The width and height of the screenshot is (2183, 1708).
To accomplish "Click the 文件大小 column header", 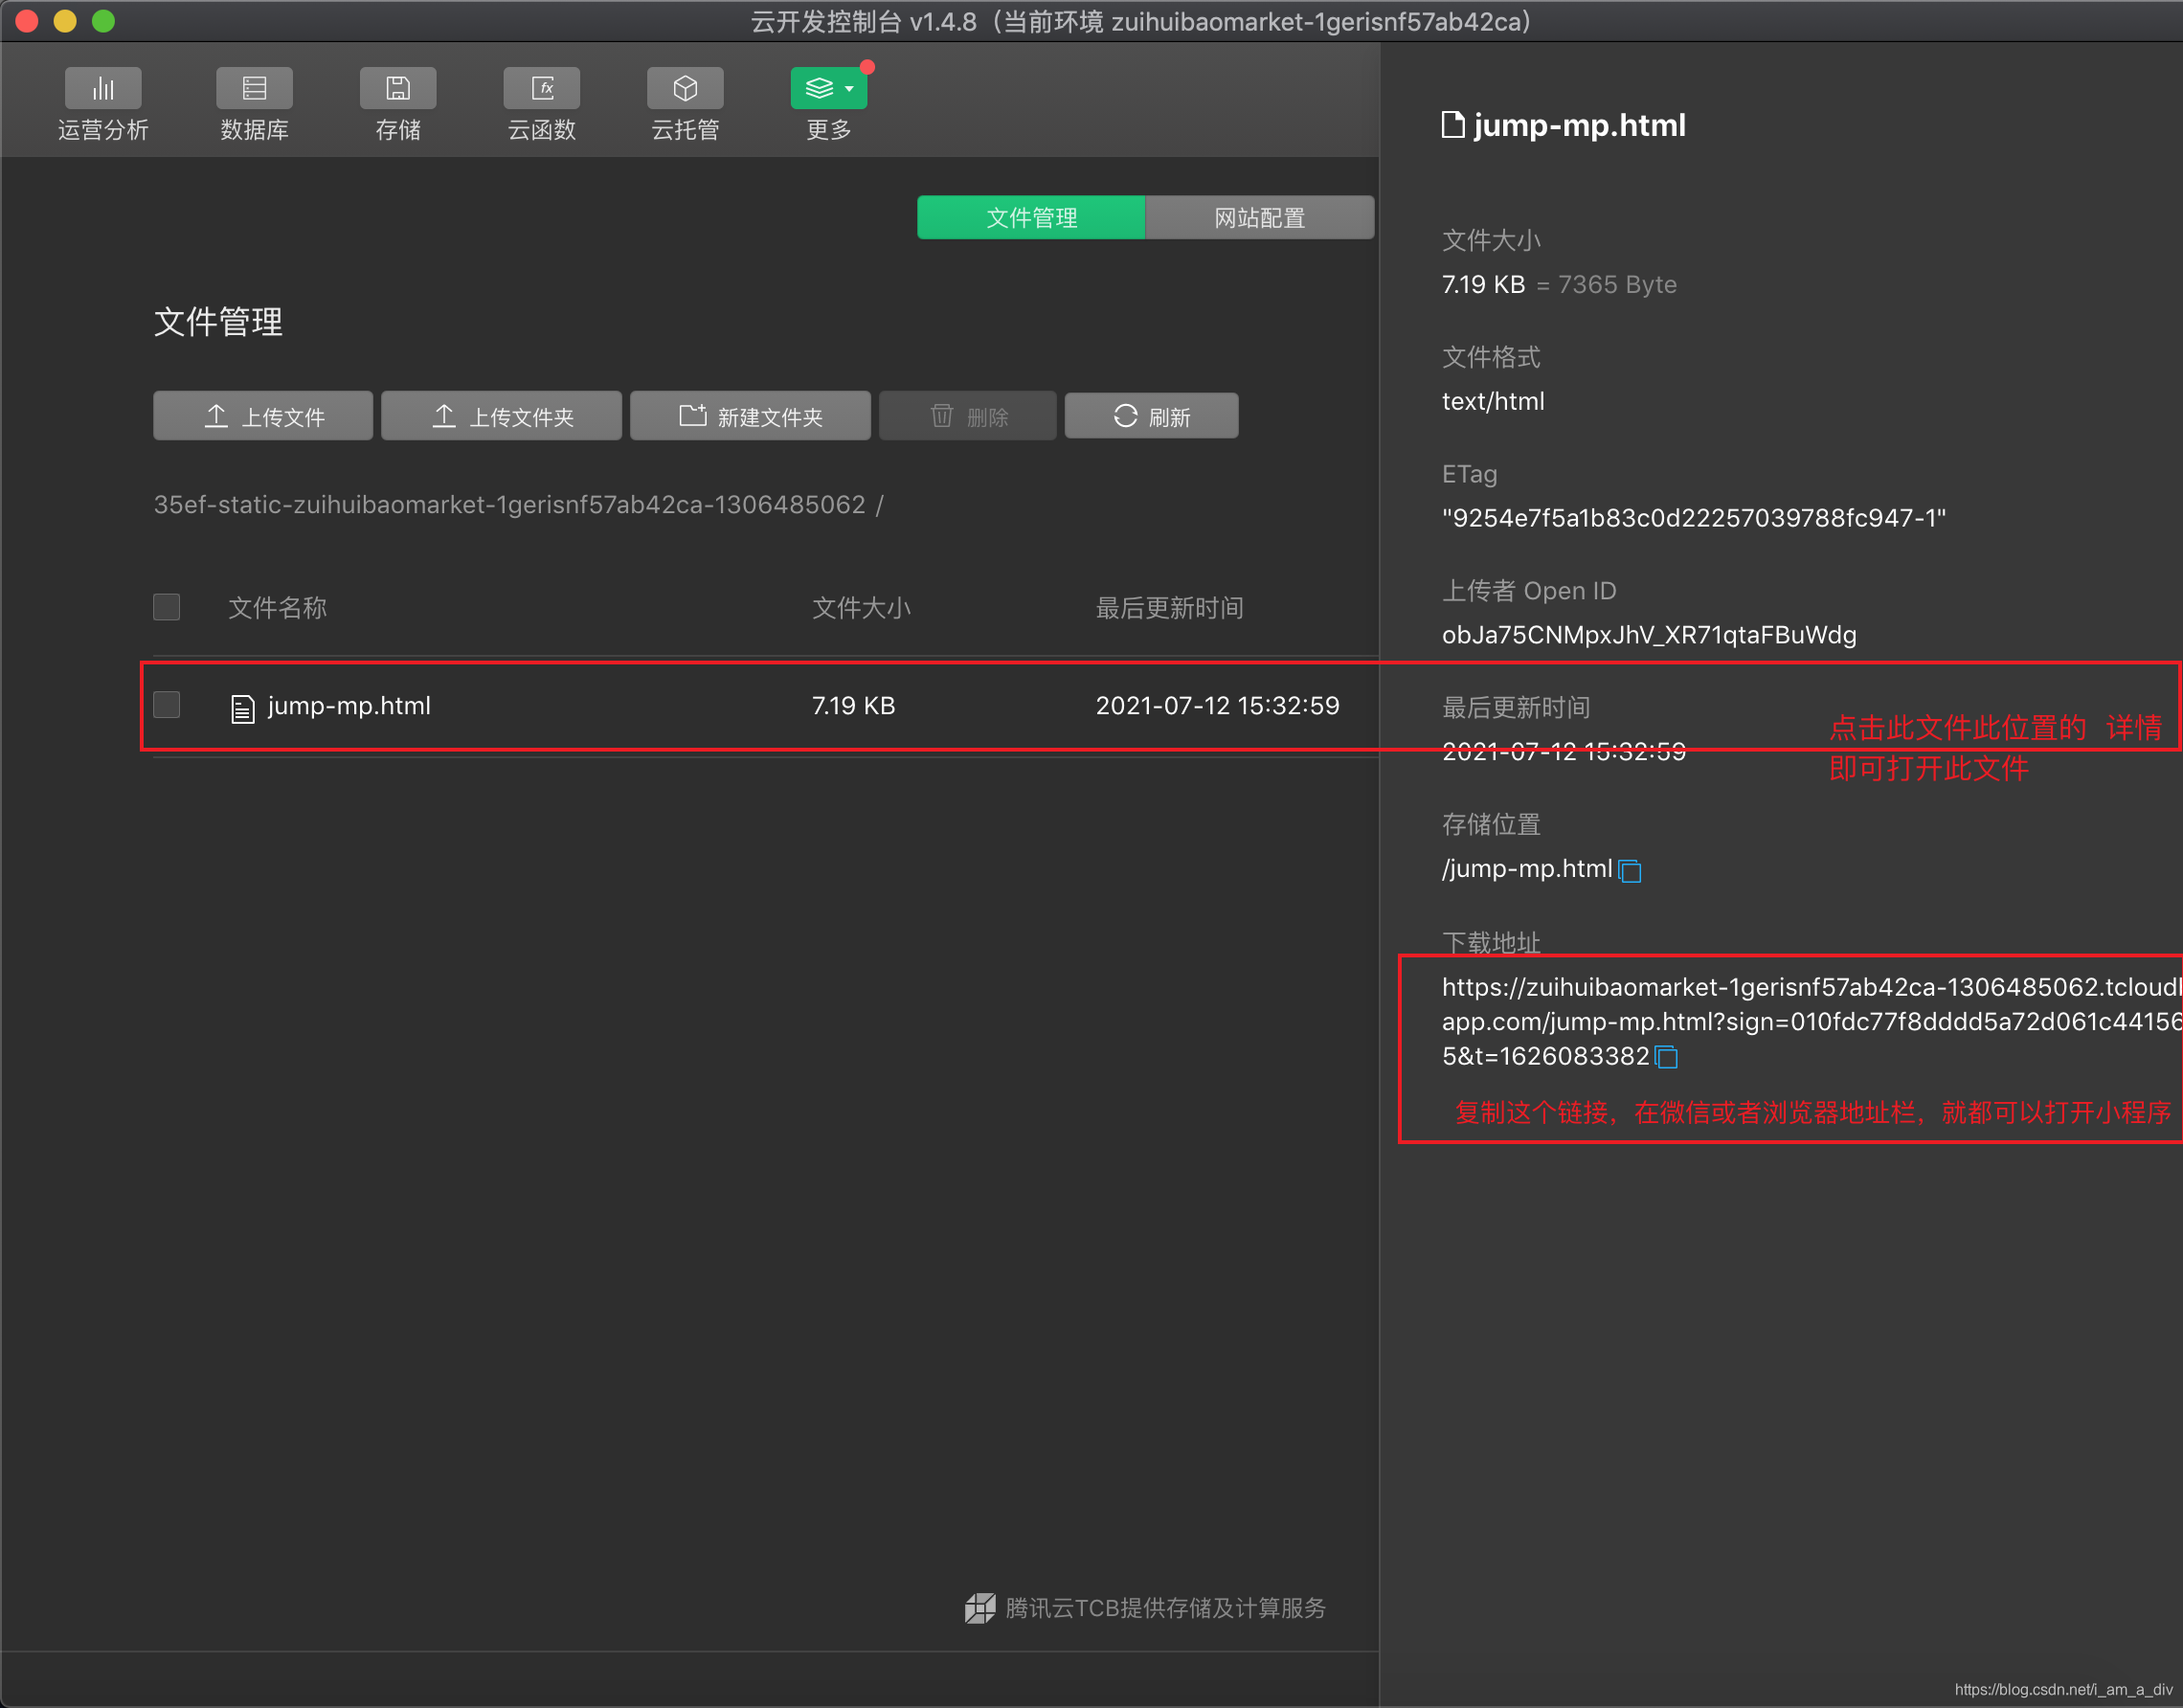I will 861,607.
